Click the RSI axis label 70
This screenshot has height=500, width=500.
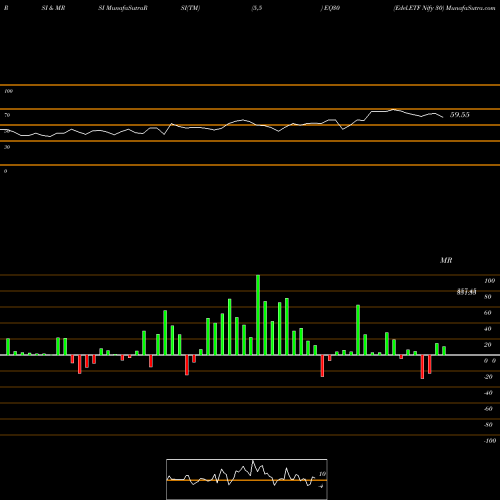[7, 115]
